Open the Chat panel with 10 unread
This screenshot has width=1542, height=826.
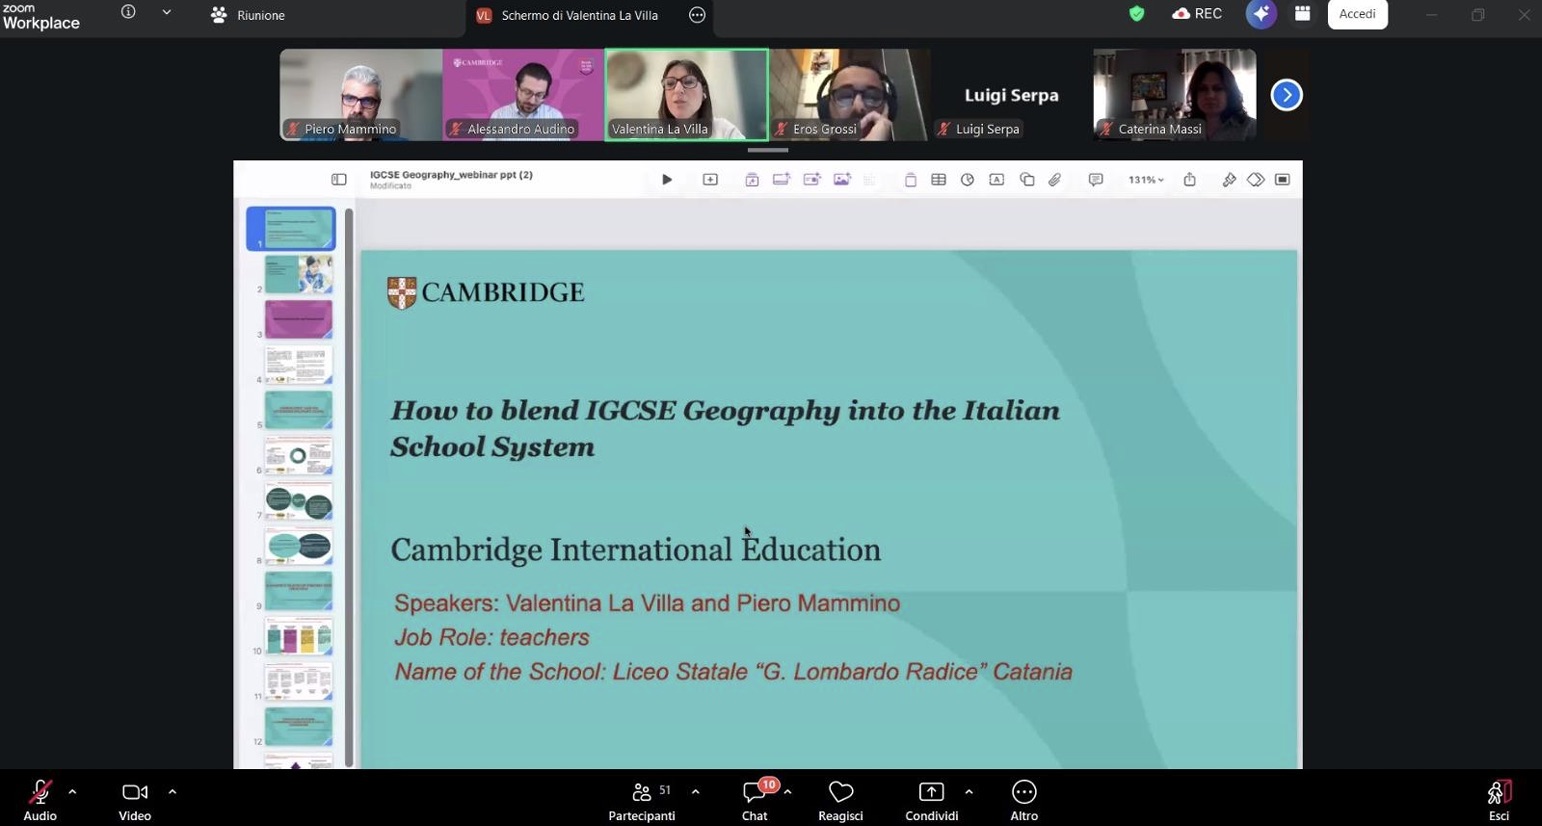755,801
